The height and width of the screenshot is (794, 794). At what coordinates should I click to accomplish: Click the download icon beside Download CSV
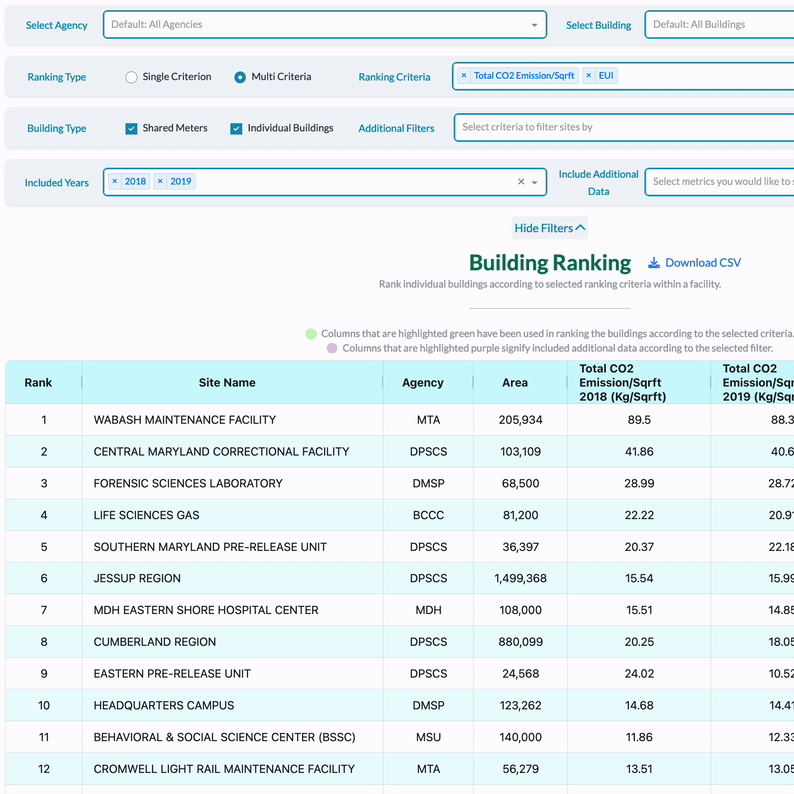(x=654, y=263)
